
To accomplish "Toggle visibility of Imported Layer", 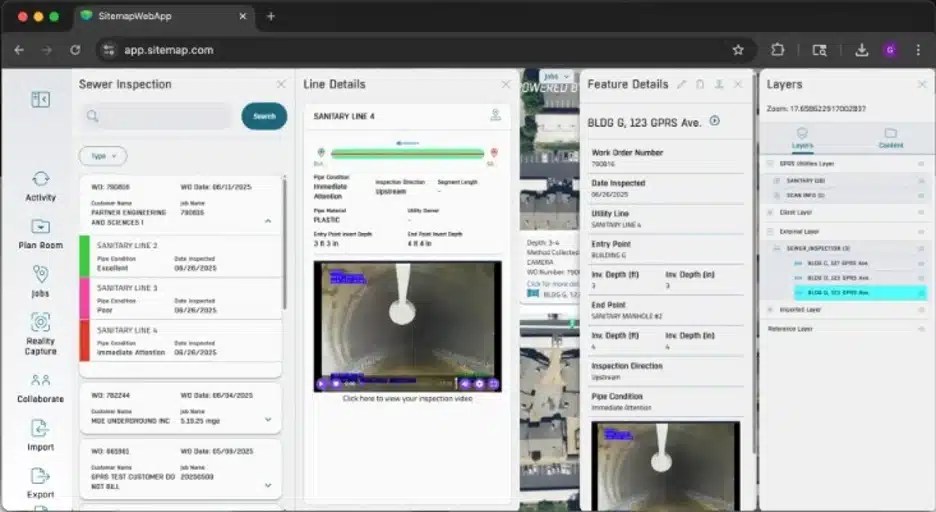I will coord(921,310).
